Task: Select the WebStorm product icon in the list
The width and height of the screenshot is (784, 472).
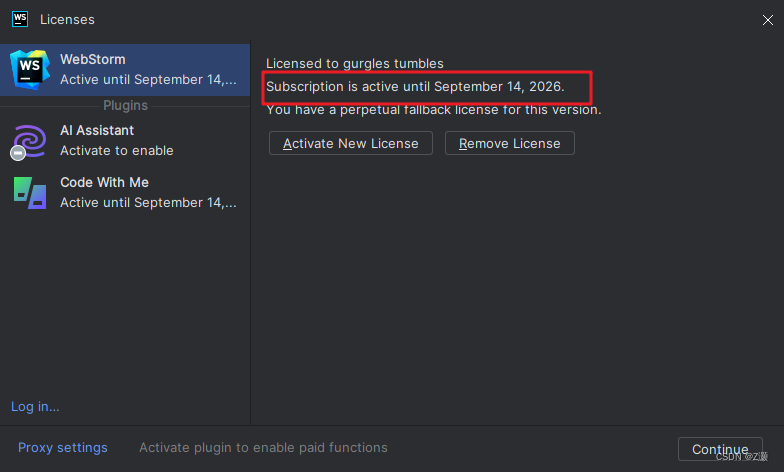Action: [30, 70]
